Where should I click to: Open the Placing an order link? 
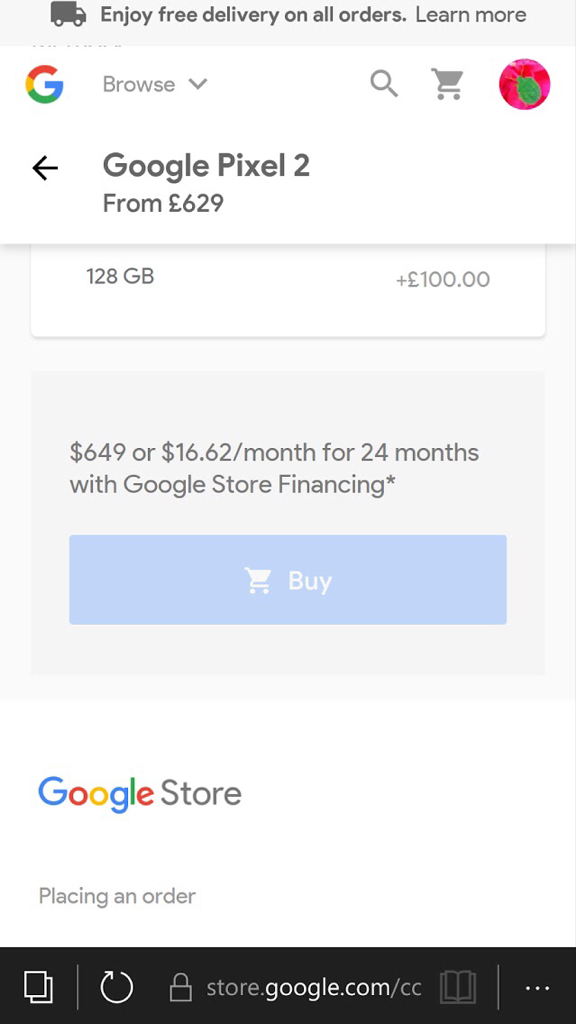tap(117, 896)
